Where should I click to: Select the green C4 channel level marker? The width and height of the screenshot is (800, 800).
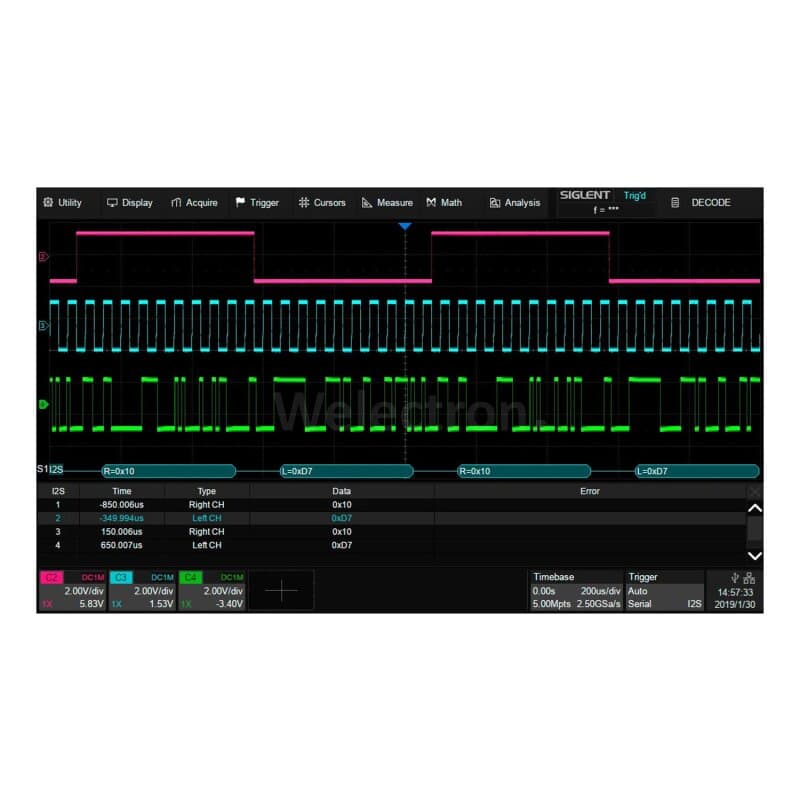point(43,404)
